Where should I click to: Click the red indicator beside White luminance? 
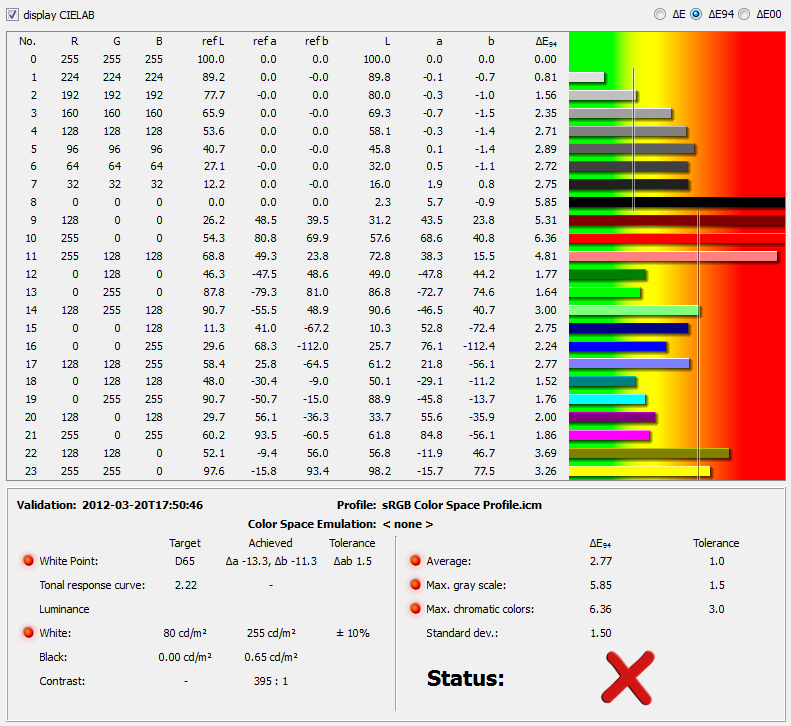coord(29,633)
